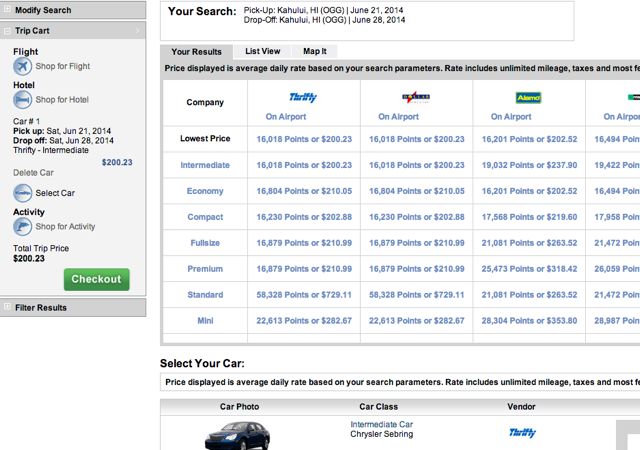Select the Fullsize car class row
Screen dimensions: 640x450
click(205, 243)
